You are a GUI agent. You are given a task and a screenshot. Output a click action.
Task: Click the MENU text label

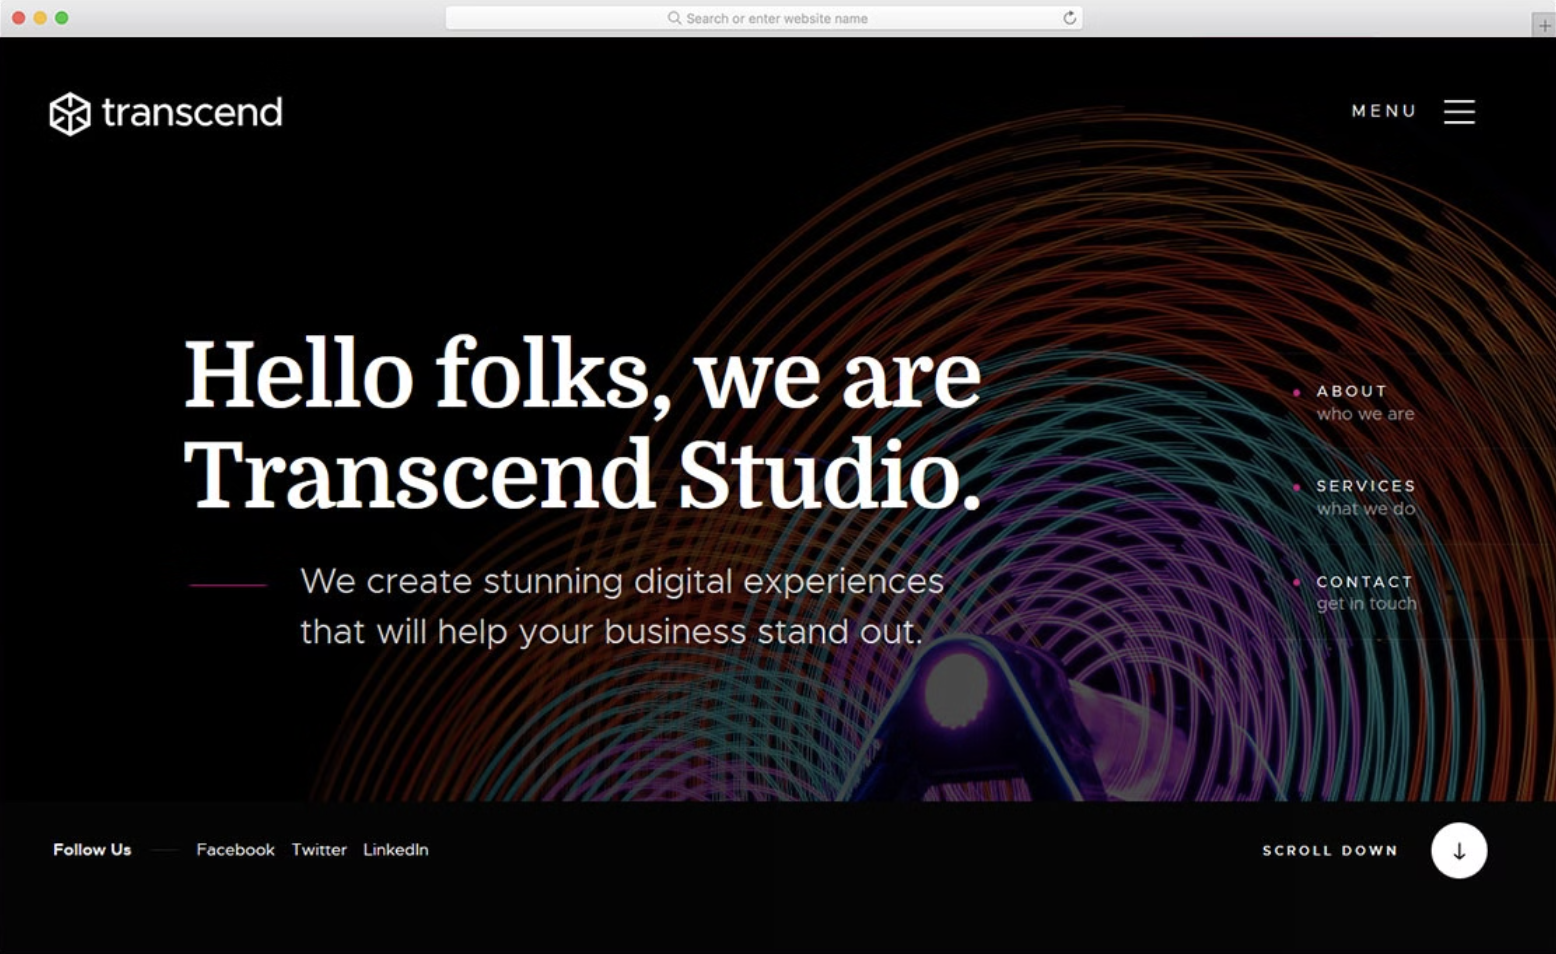[x=1384, y=111]
